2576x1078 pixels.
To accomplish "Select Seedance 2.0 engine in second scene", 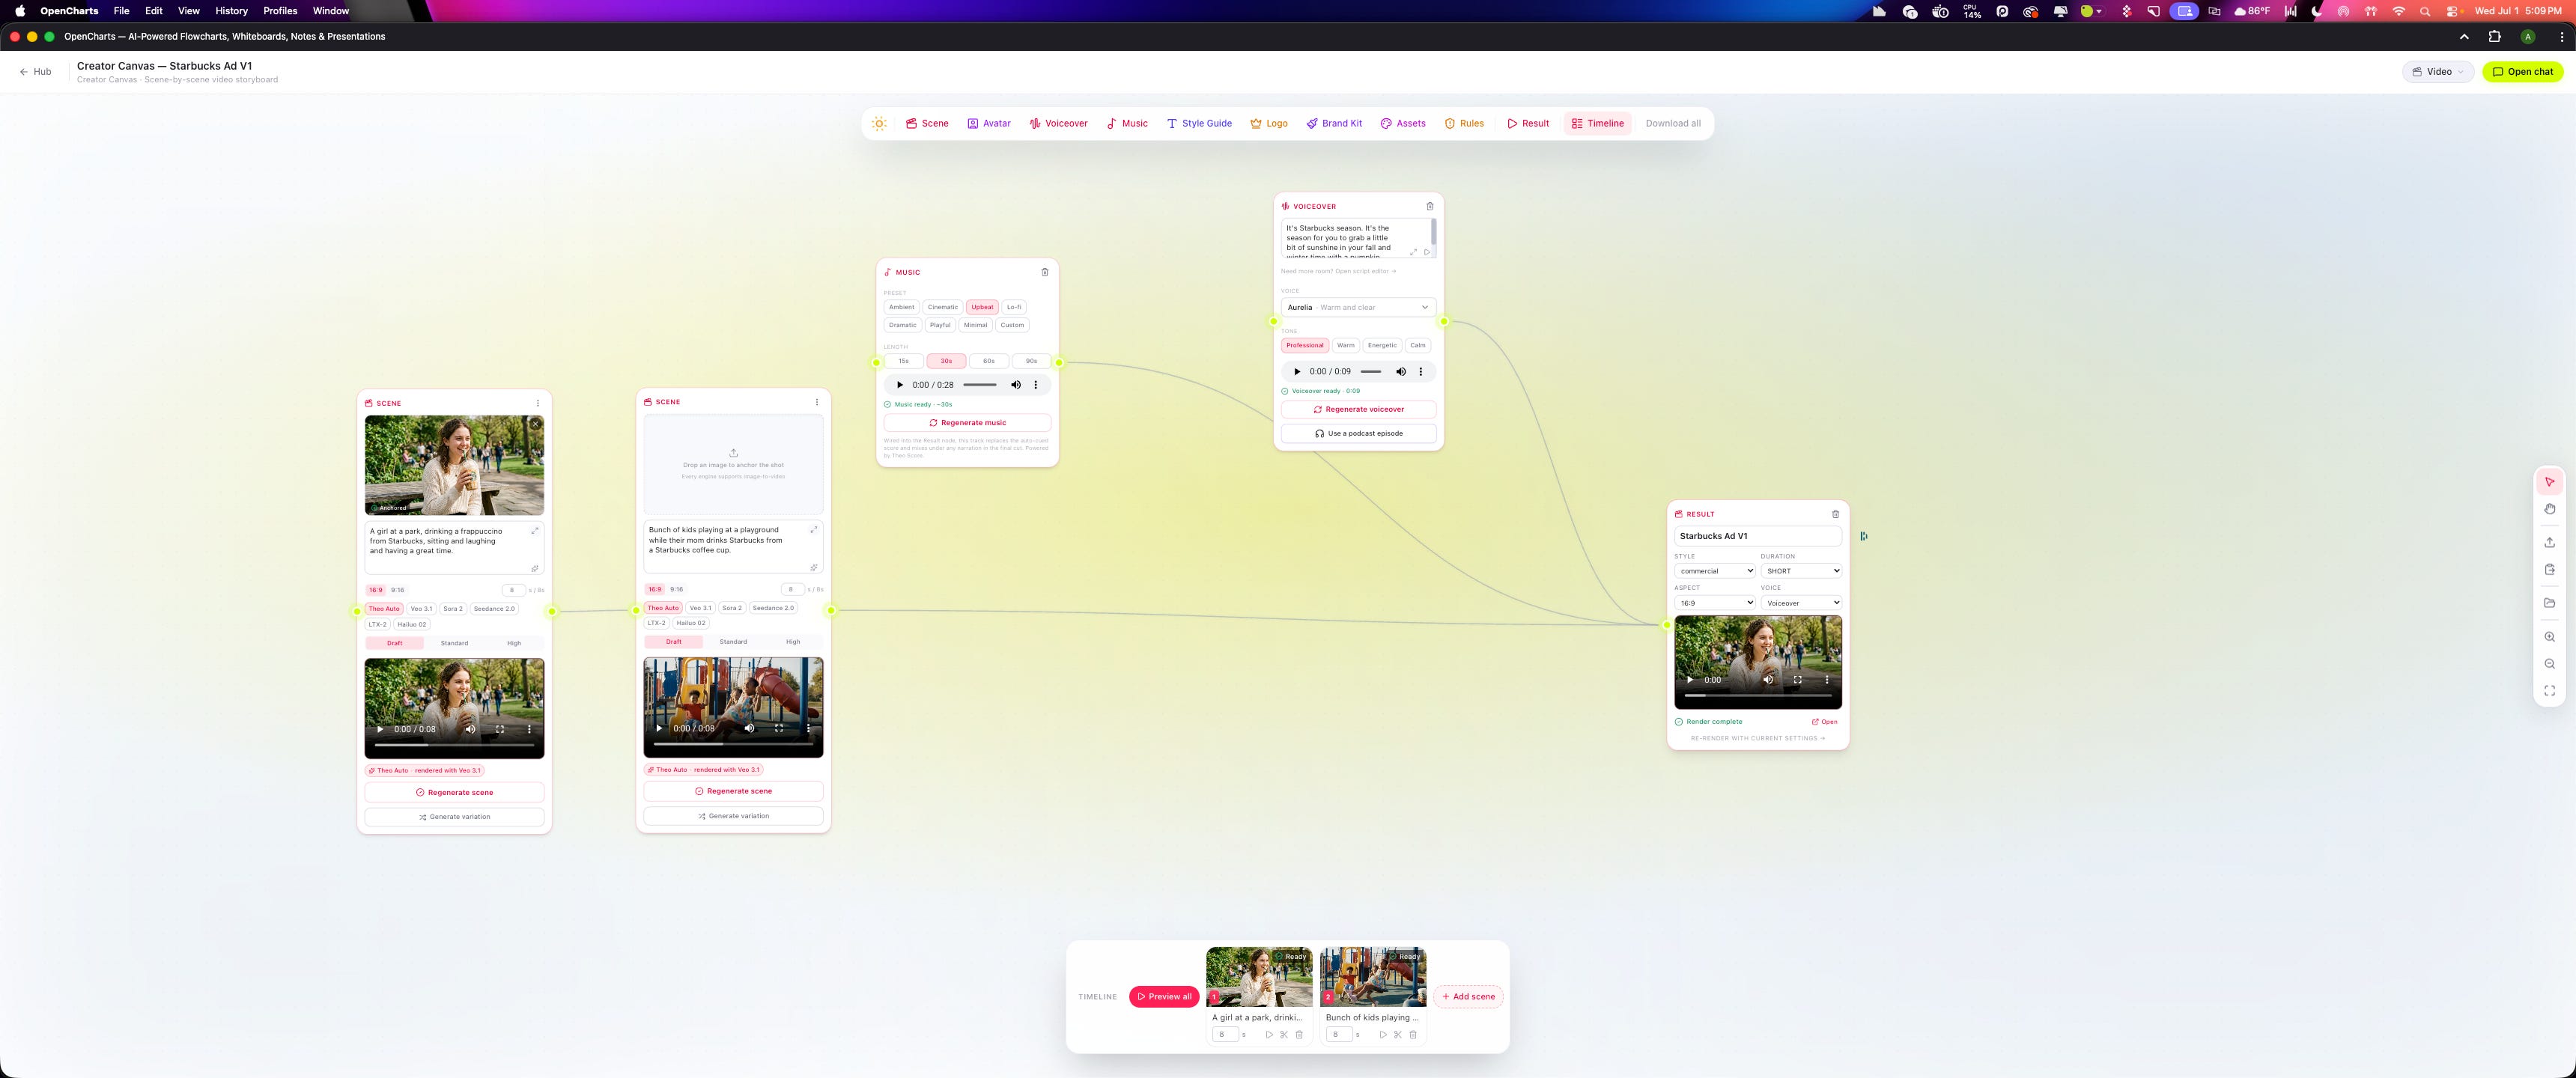I will coord(773,608).
